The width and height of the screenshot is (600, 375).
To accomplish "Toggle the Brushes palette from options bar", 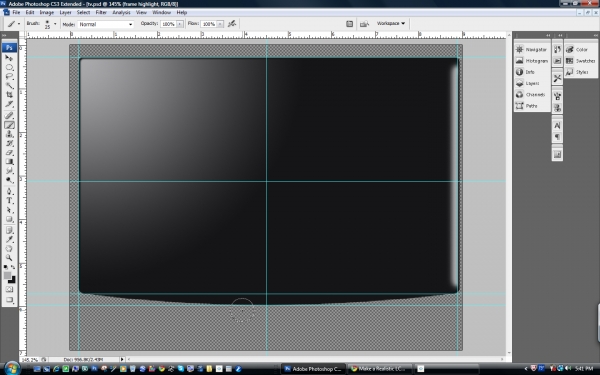I will coord(349,24).
